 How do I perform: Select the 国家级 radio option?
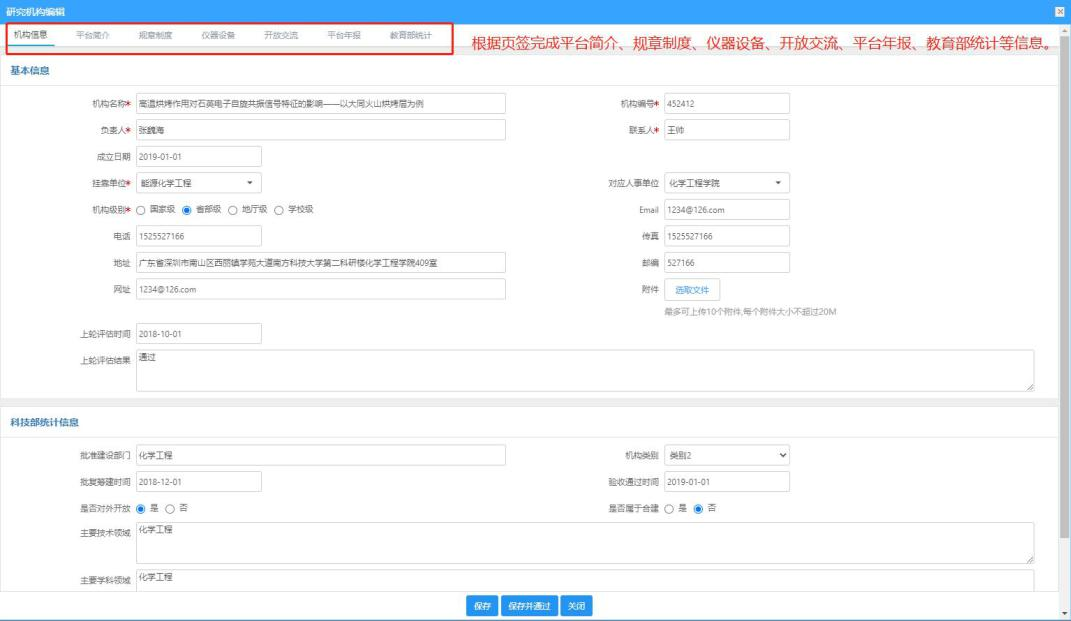pyautogui.click(x=141, y=210)
